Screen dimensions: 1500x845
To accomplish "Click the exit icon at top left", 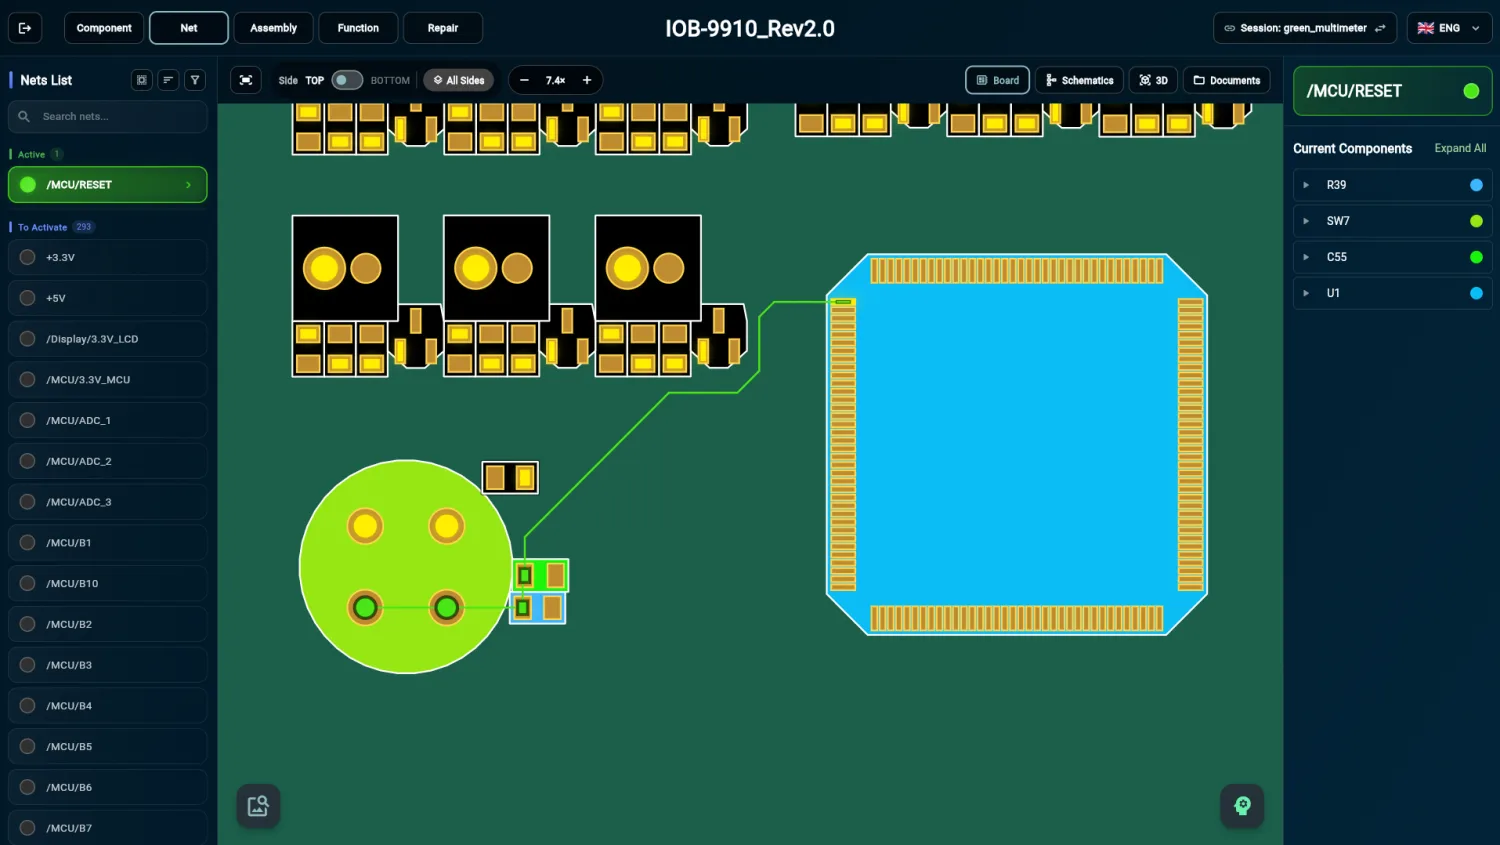I will (x=25, y=28).
